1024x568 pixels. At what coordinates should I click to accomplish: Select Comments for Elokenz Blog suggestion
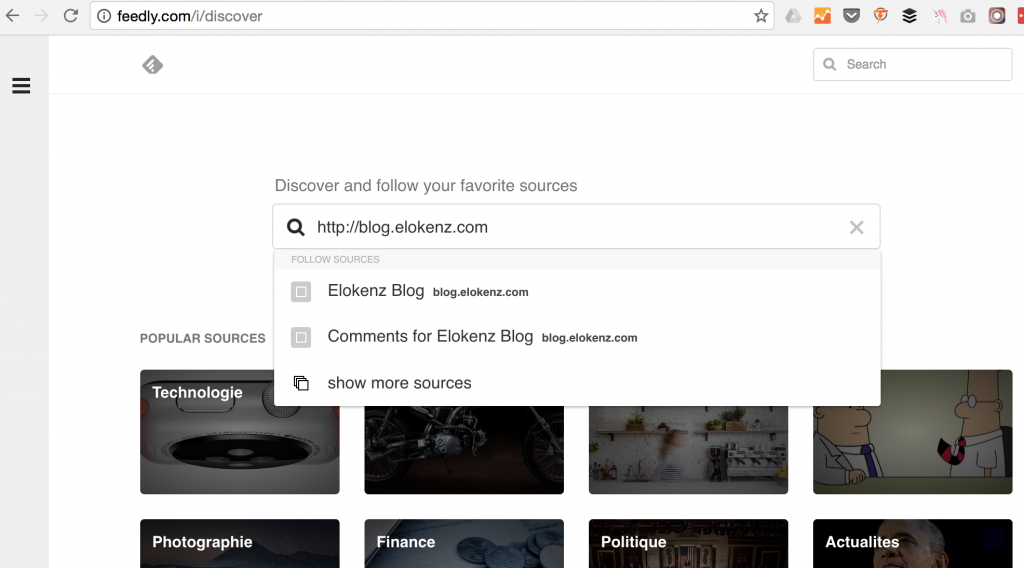[x=430, y=336]
